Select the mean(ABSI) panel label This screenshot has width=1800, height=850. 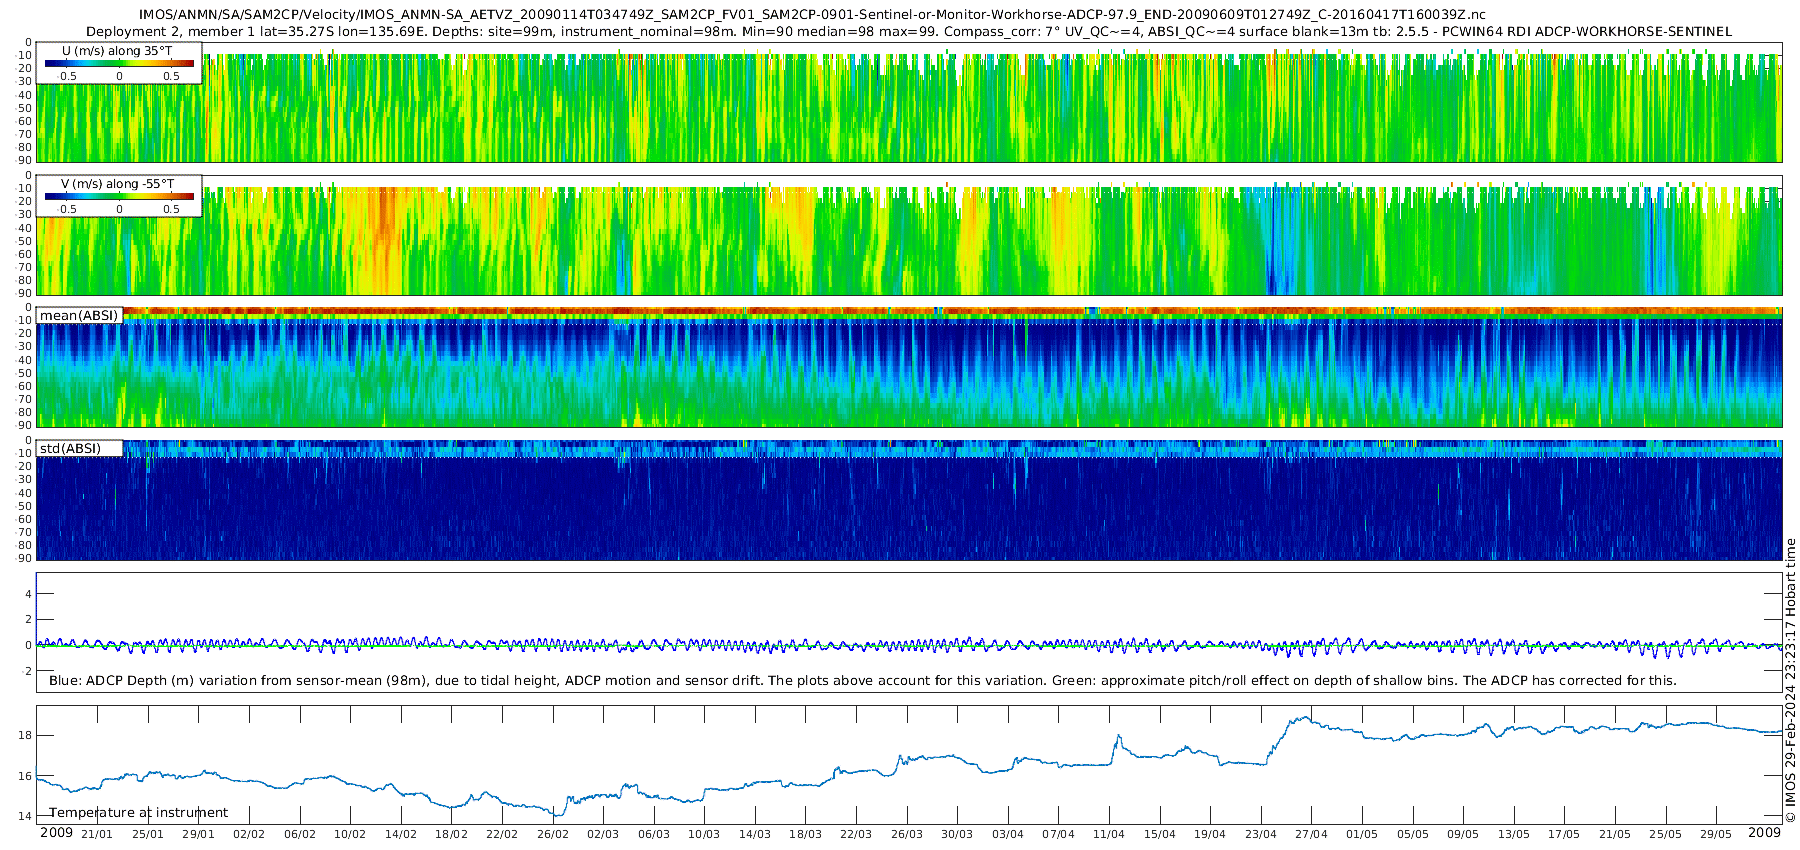coord(79,316)
